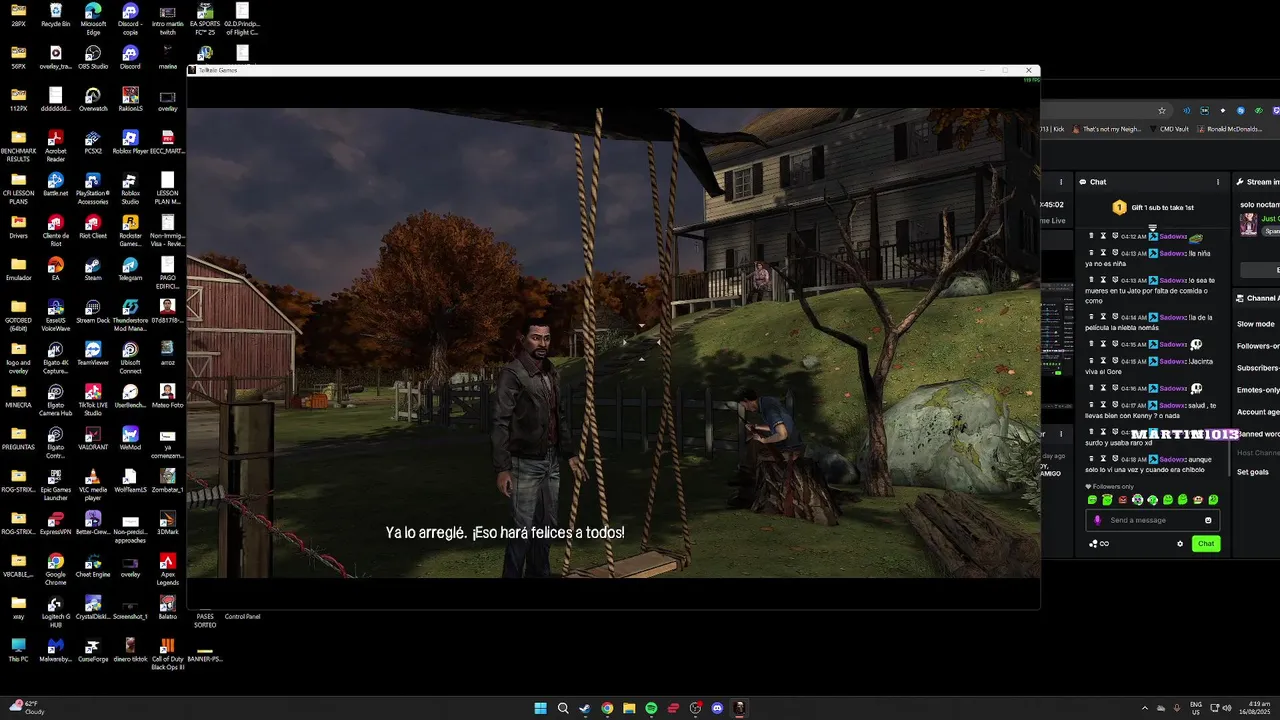The image size is (1280, 720).
Task: Open the ExpressVPN desktop shortcut
Action: (x=56, y=523)
